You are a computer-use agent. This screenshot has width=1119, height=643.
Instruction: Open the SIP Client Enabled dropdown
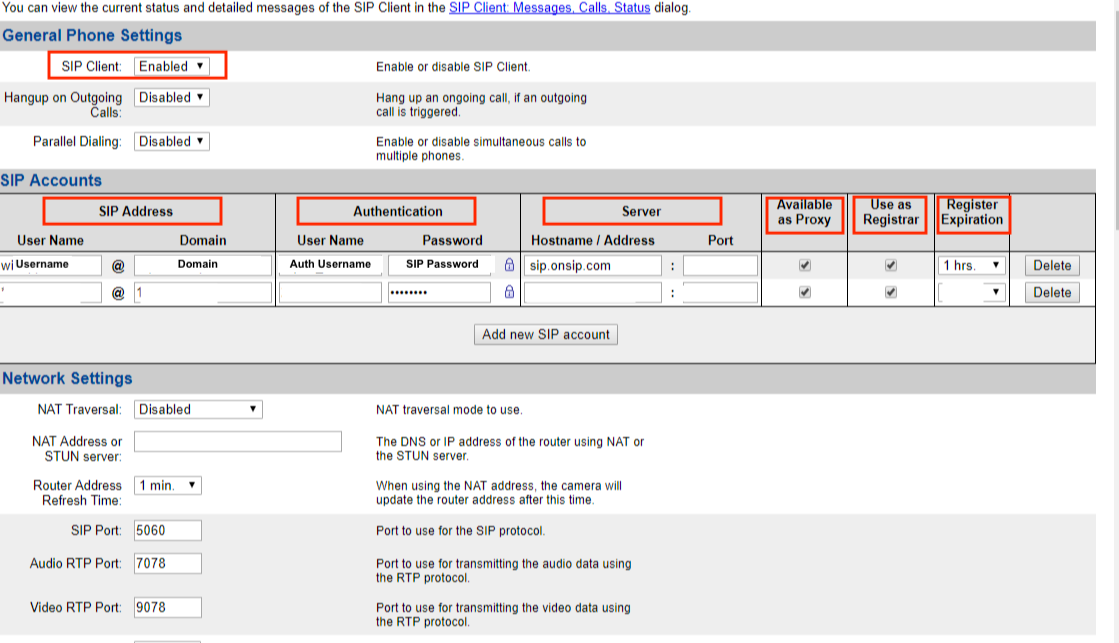171,66
